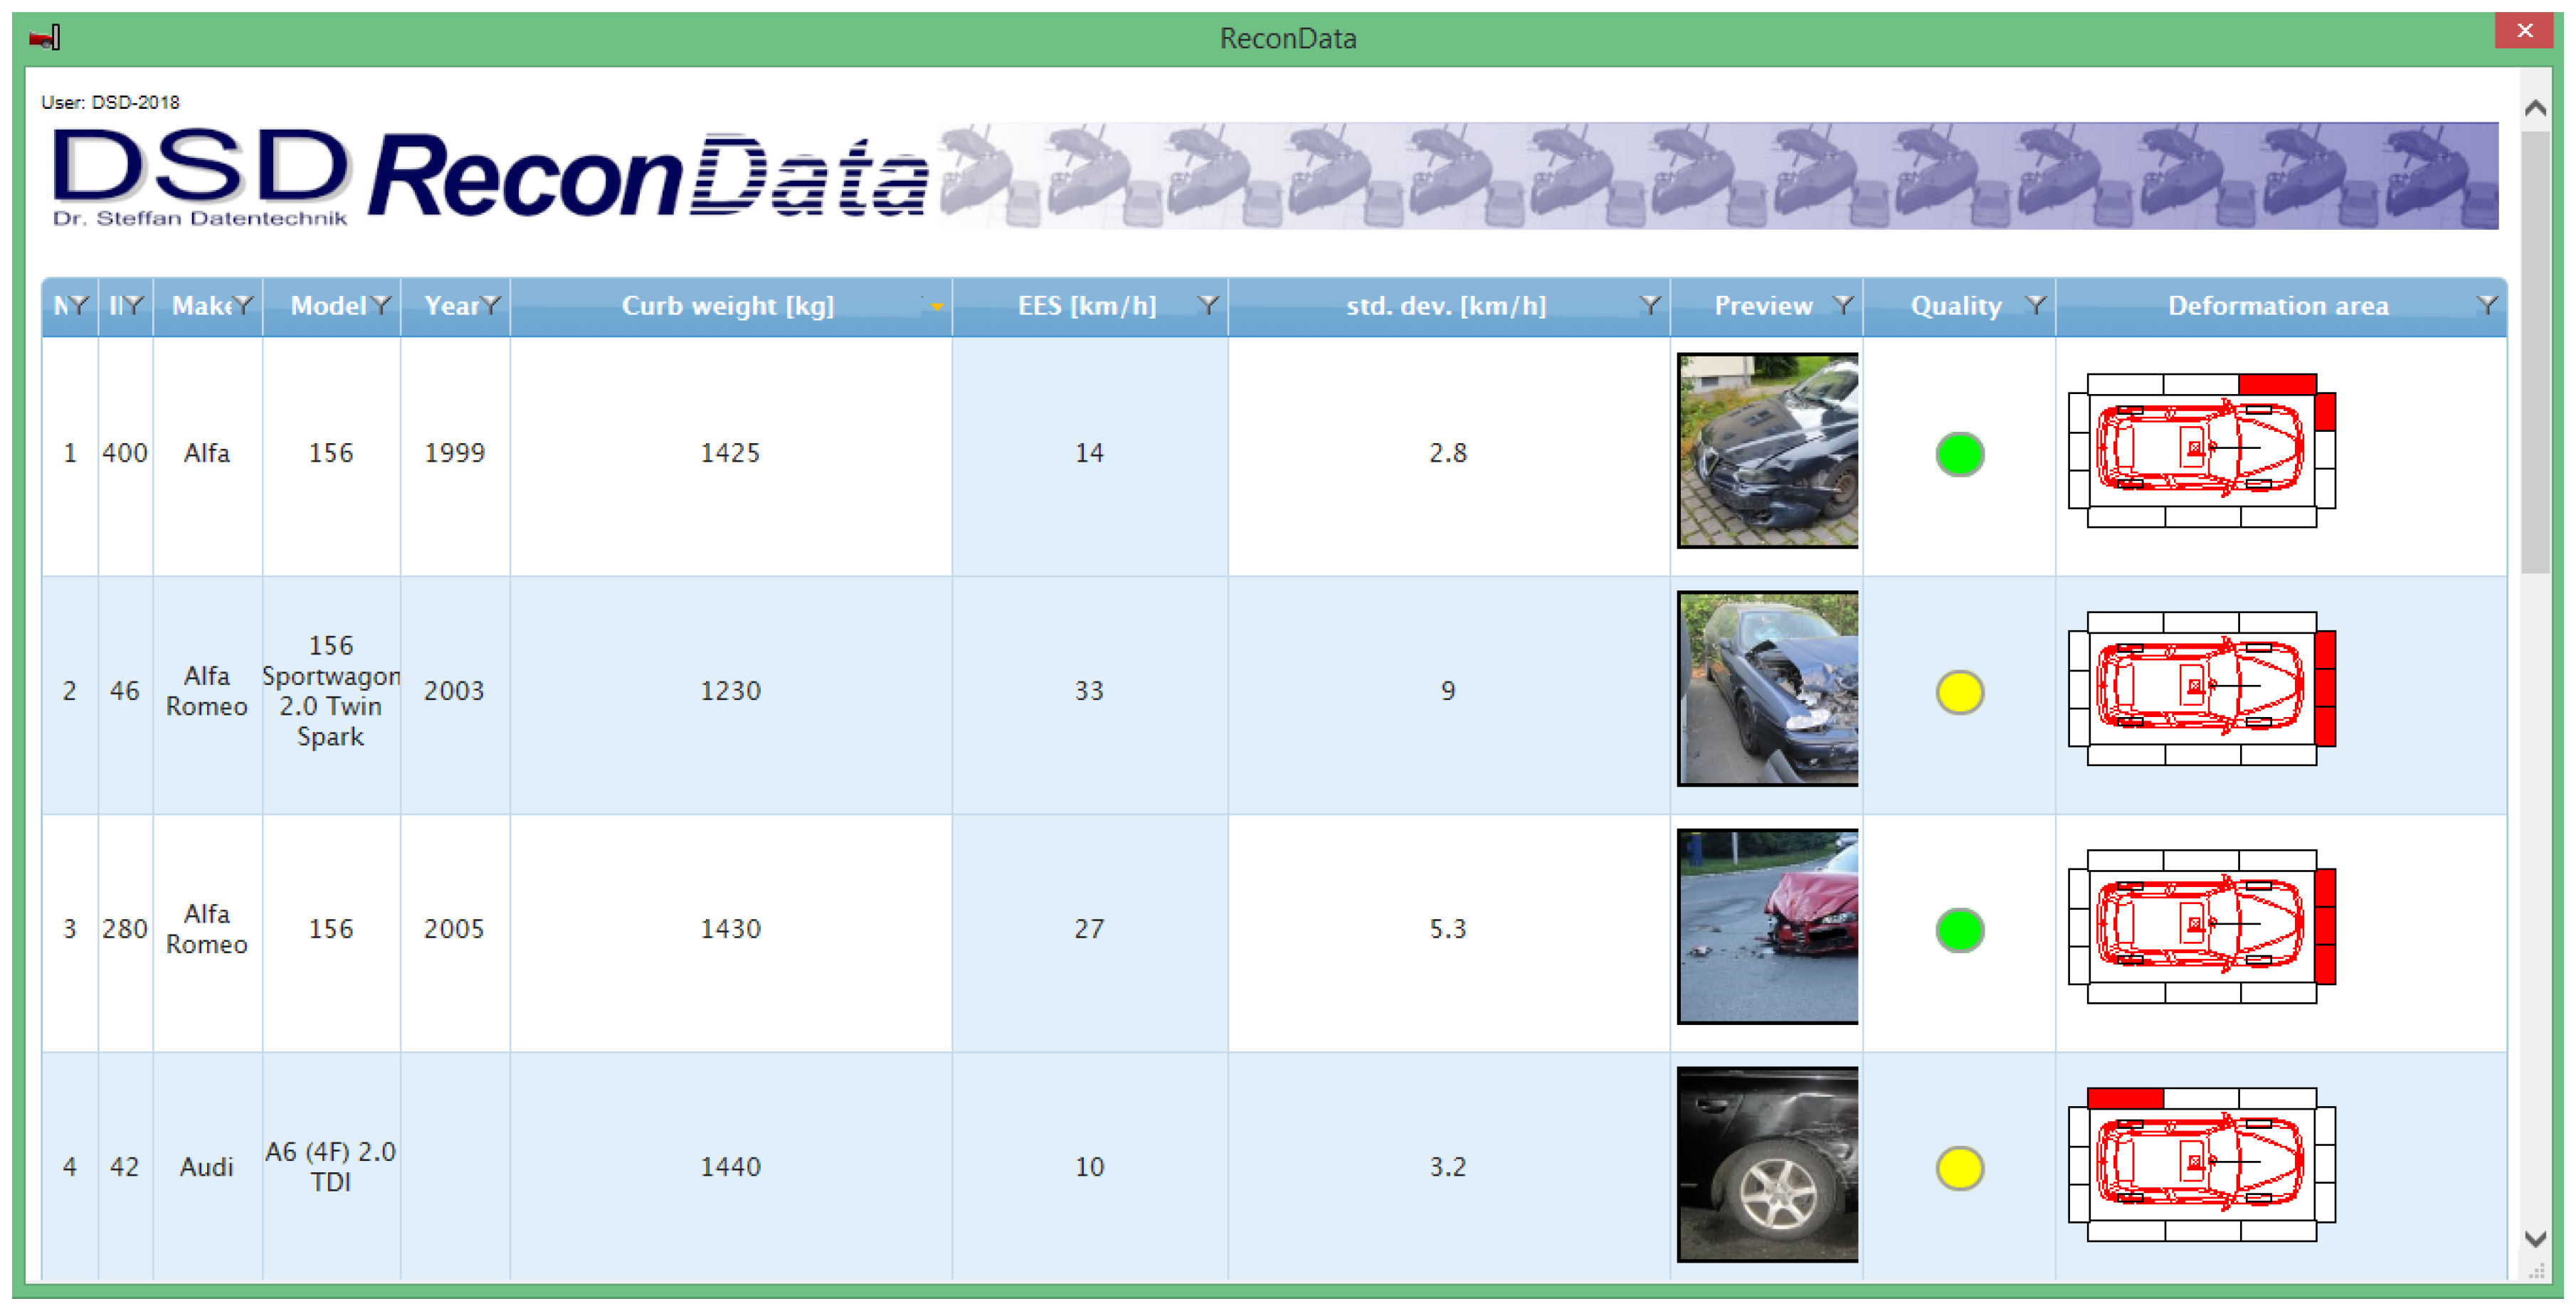Select the Alfa 156 1999 row cell 1425
2576x1311 pixels.
click(730, 453)
